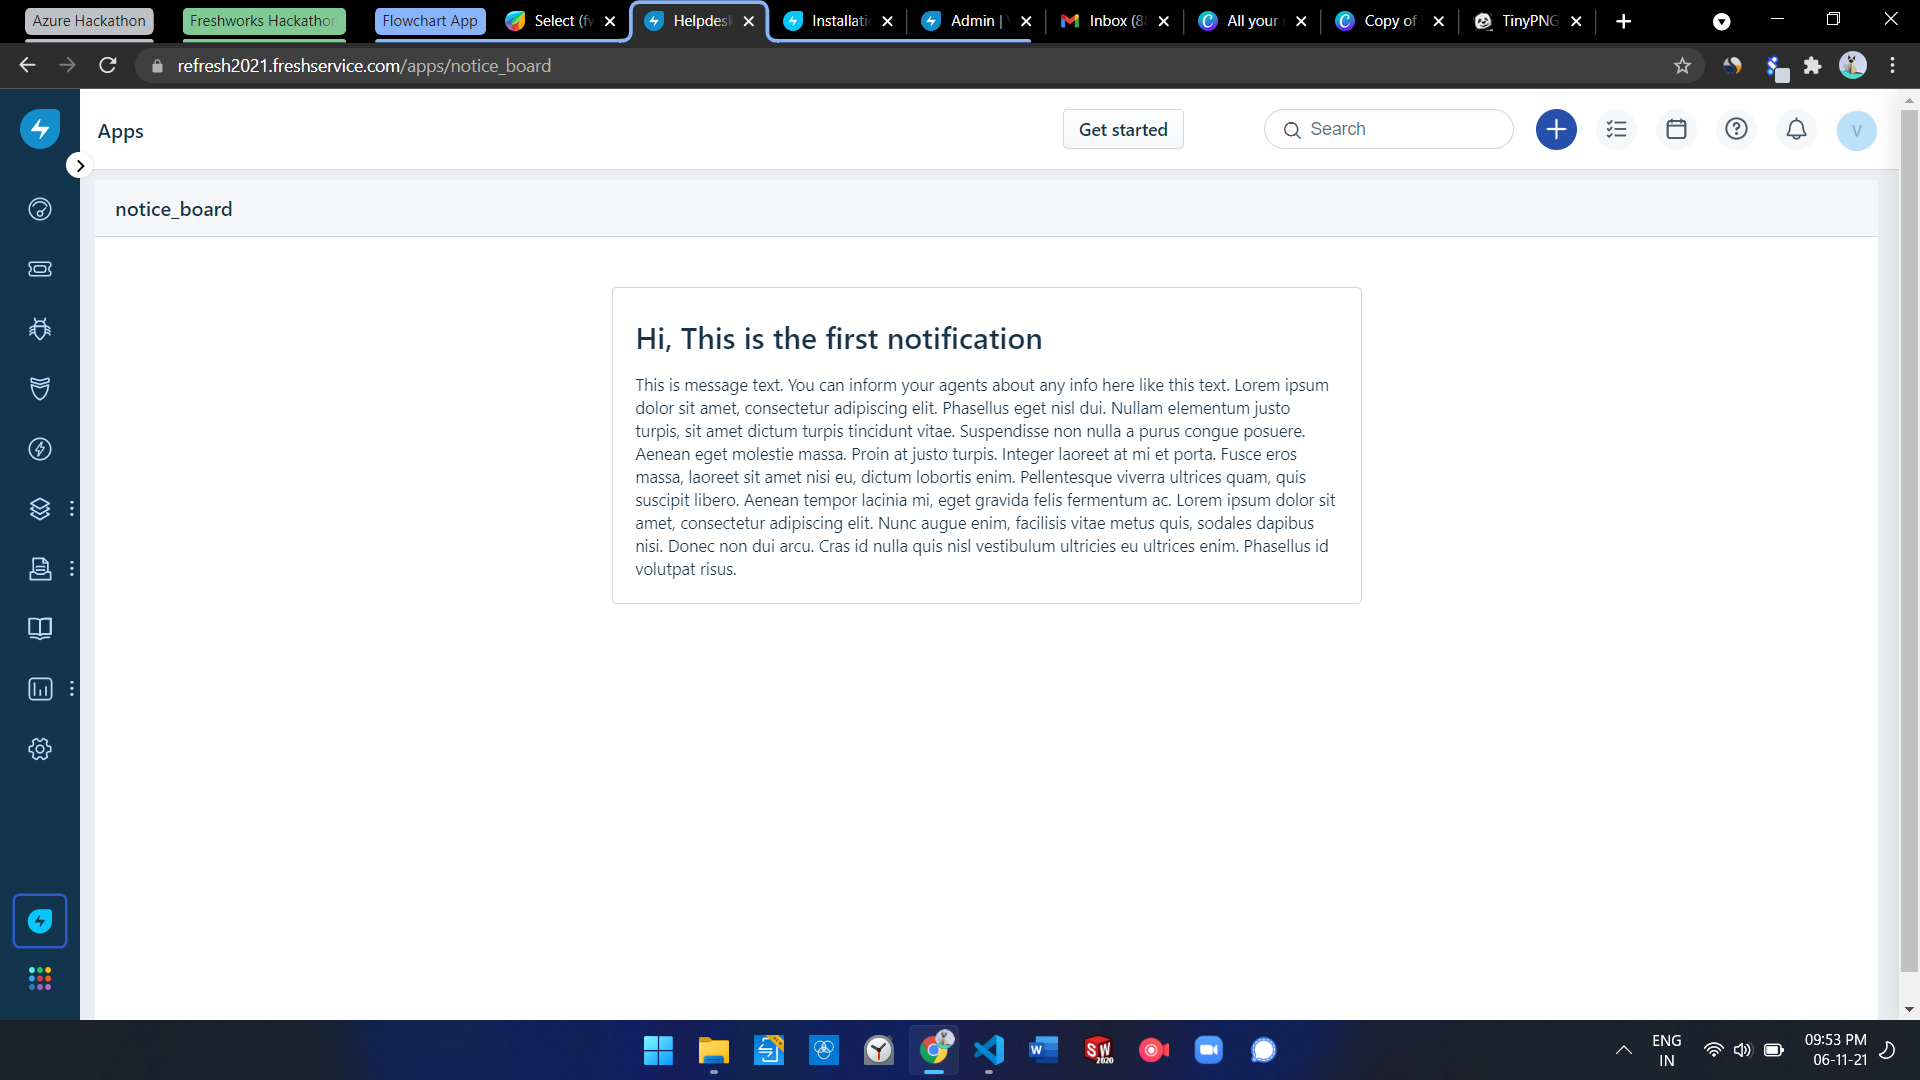
Task: Click the Get started button
Action: tap(1122, 129)
